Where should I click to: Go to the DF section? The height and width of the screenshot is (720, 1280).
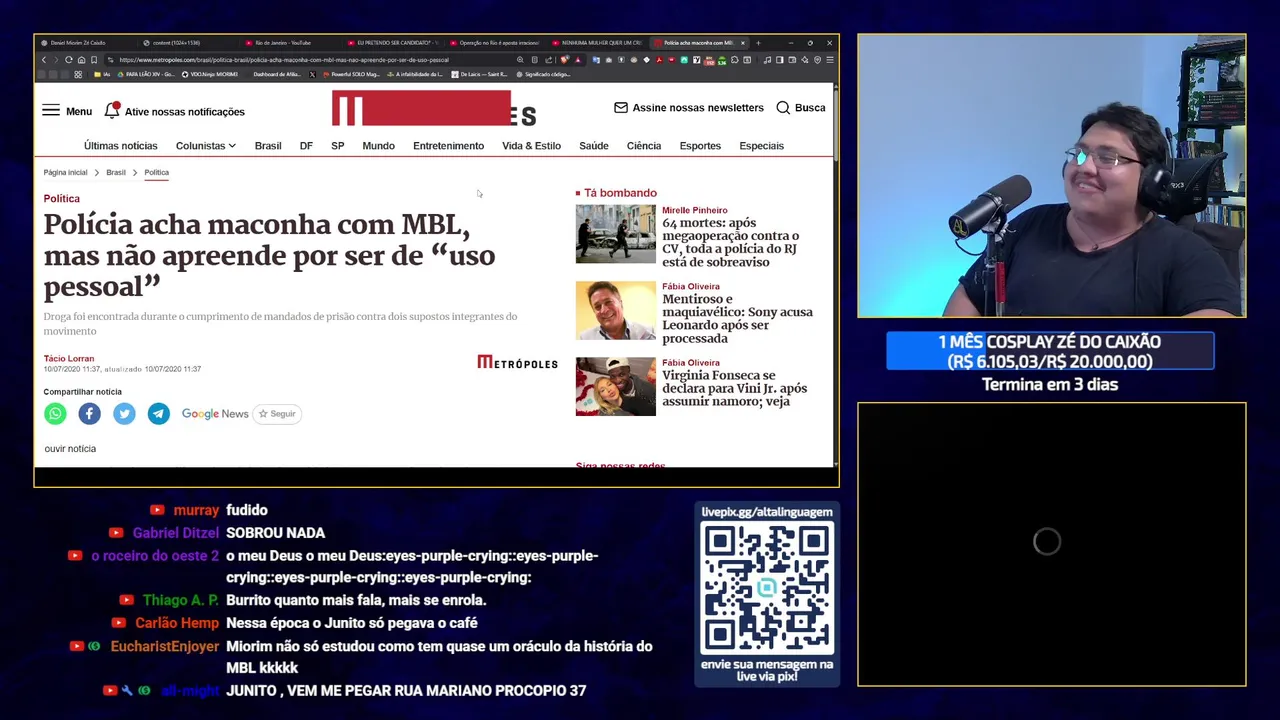point(306,146)
